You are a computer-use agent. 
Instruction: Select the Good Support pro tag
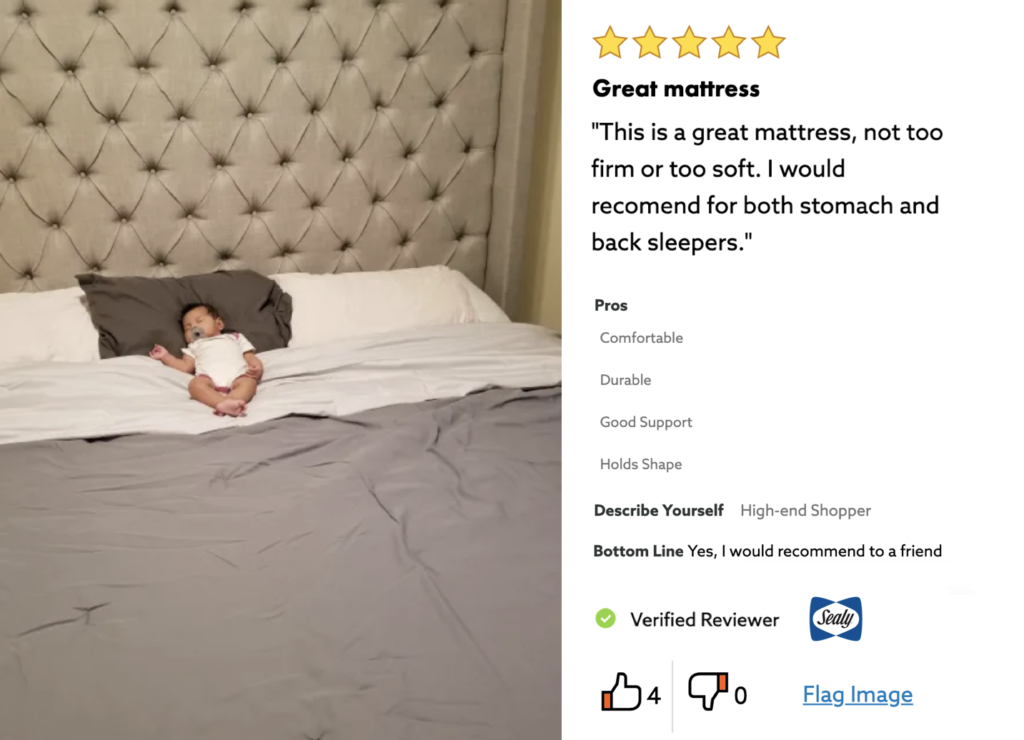[x=646, y=422]
